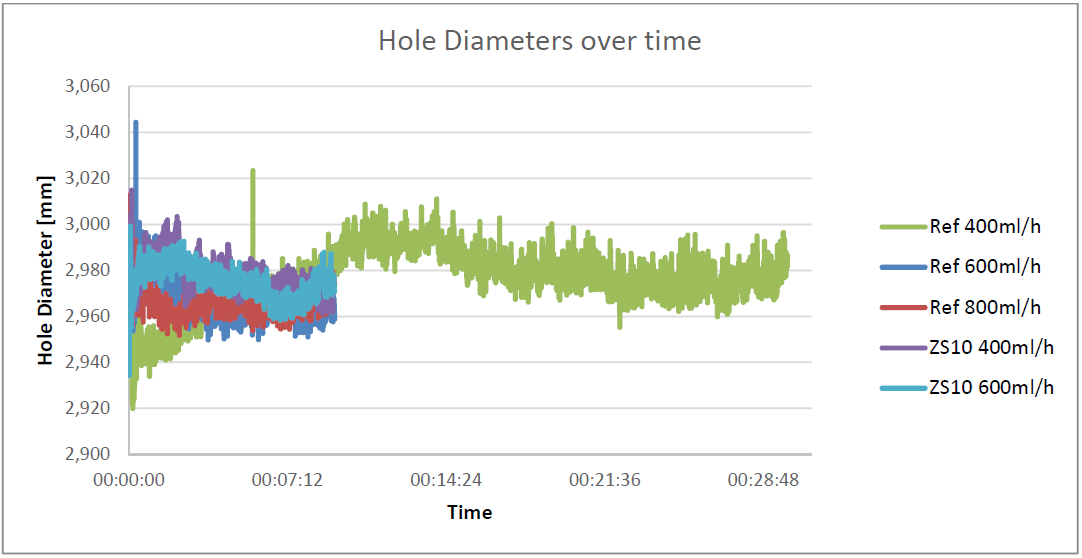Click the 00:28:48 label on the time axis
1082x558 pixels.
(763, 480)
